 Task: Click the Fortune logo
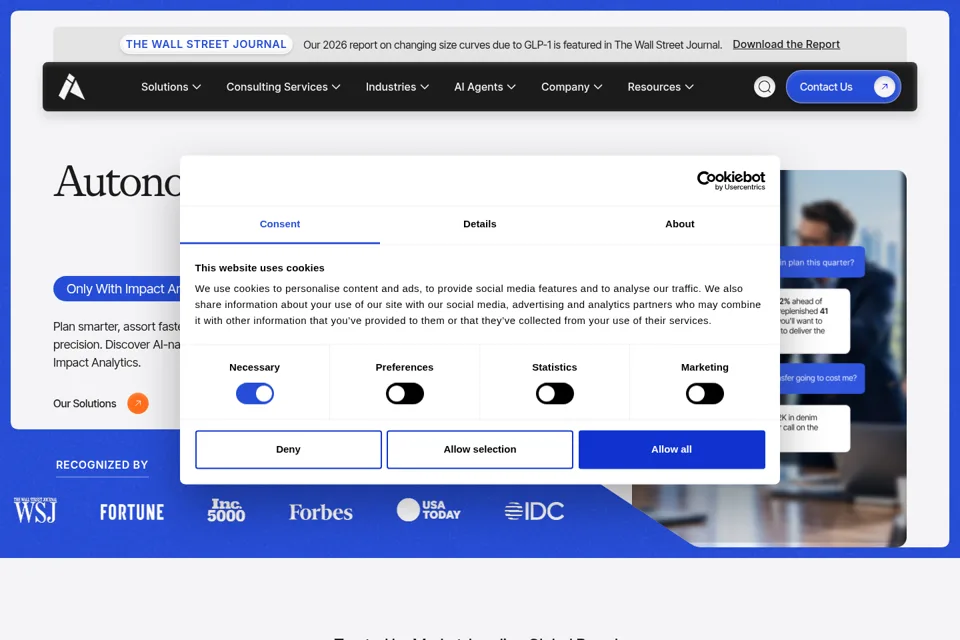132,512
